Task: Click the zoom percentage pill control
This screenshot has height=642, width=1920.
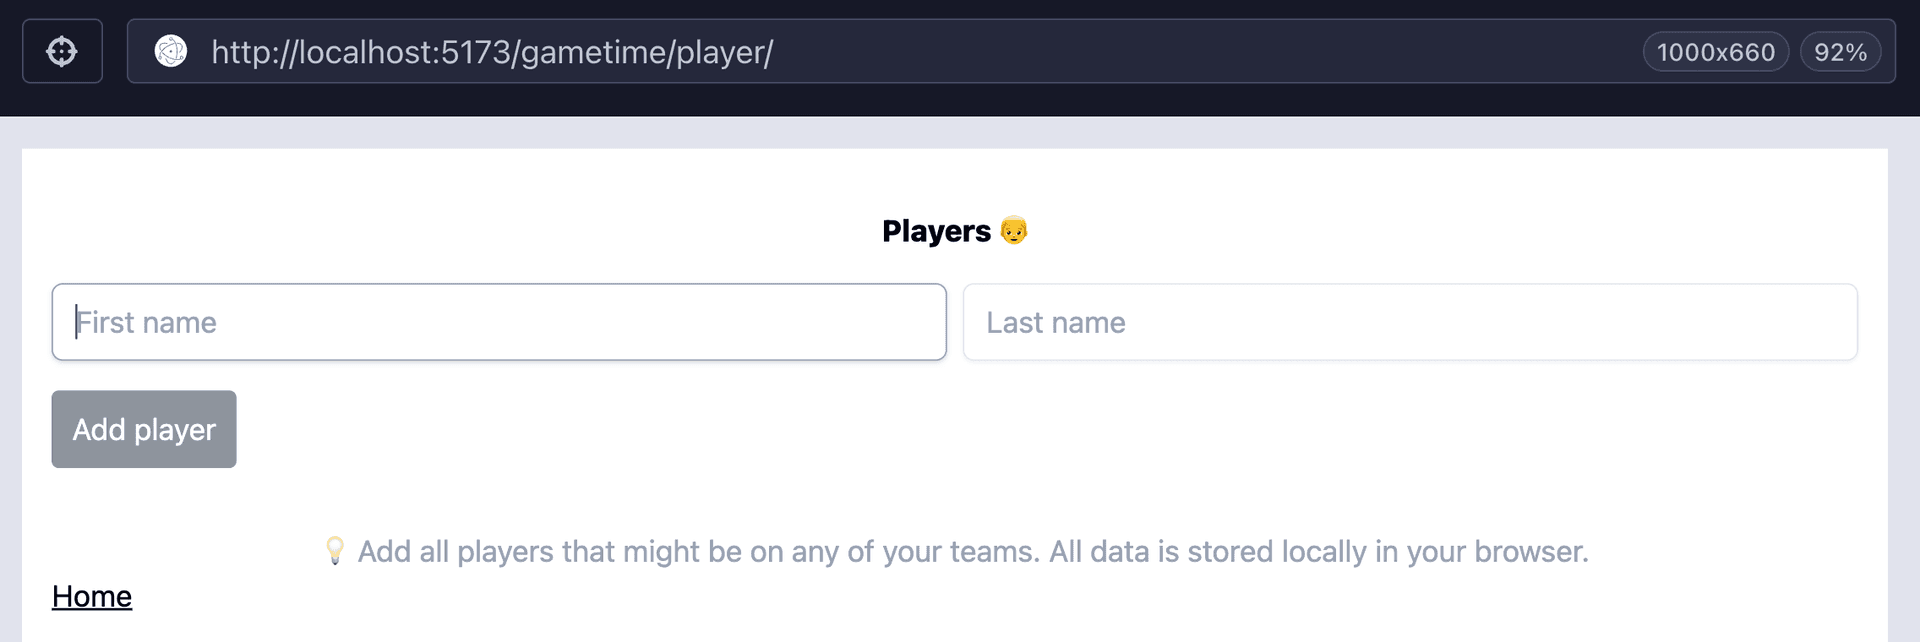Action: coord(1842,52)
